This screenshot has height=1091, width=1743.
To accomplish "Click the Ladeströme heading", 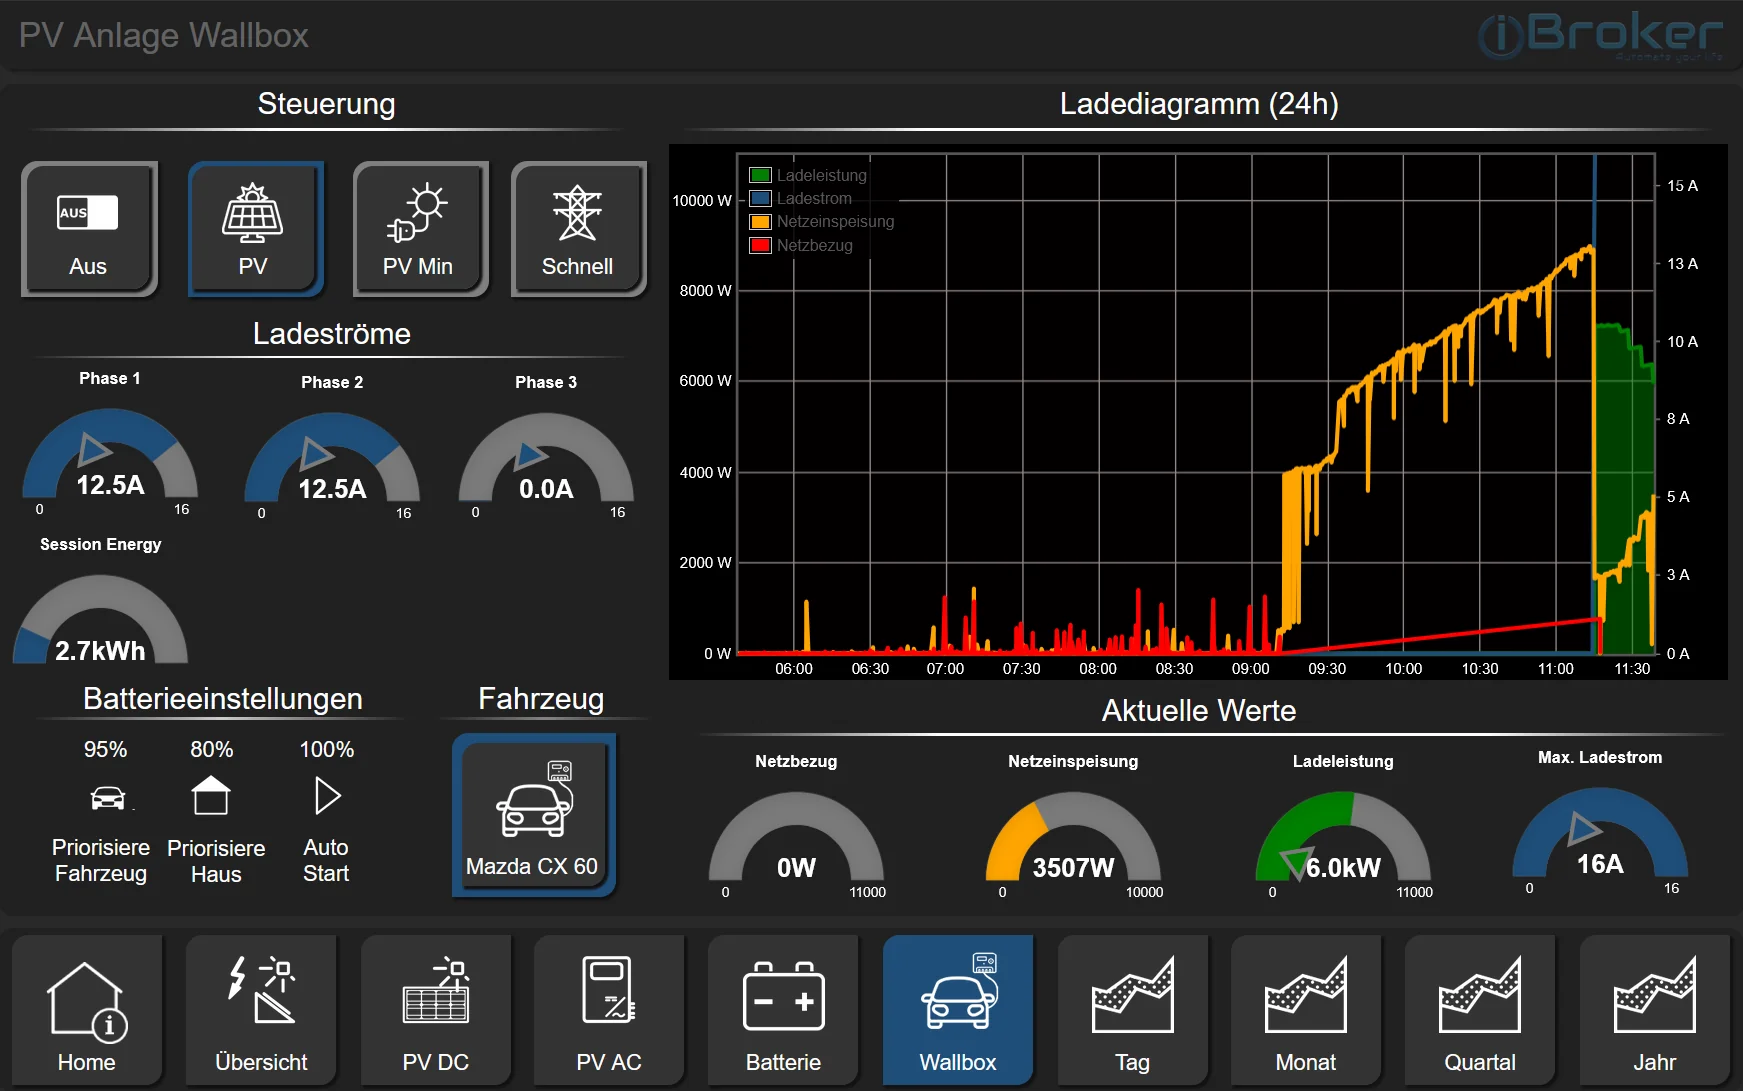I will pyautogui.click(x=332, y=334).
